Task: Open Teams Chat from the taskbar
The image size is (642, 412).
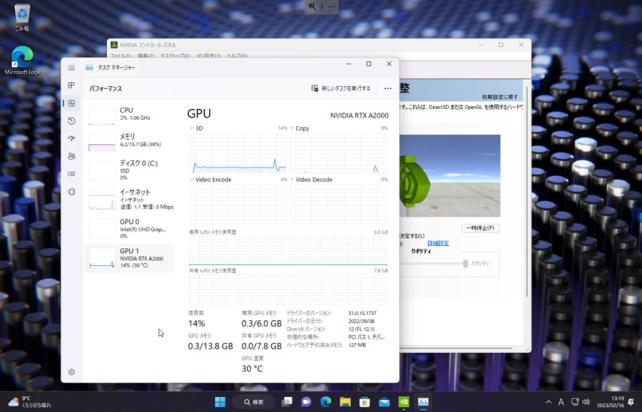Action: pyautogui.click(x=306, y=402)
